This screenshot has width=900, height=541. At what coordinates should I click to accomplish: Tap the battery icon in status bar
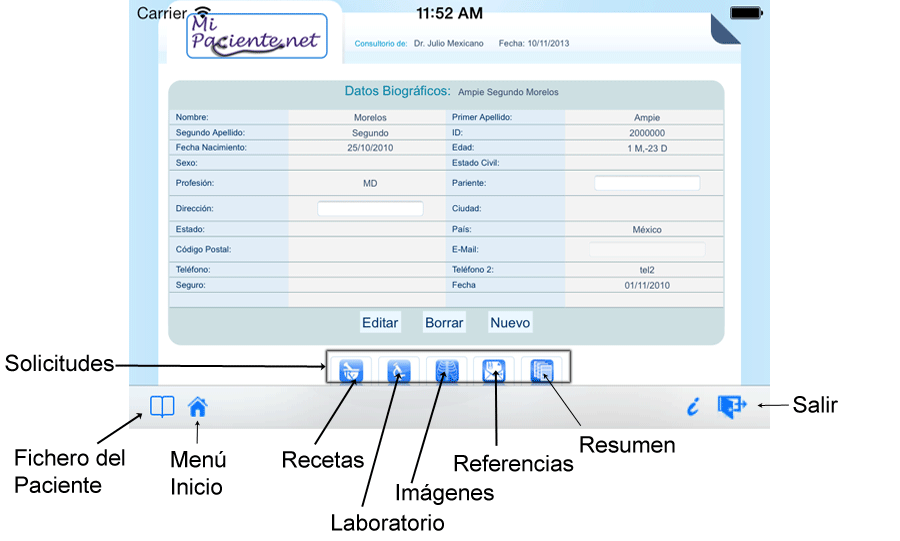click(x=746, y=13)
